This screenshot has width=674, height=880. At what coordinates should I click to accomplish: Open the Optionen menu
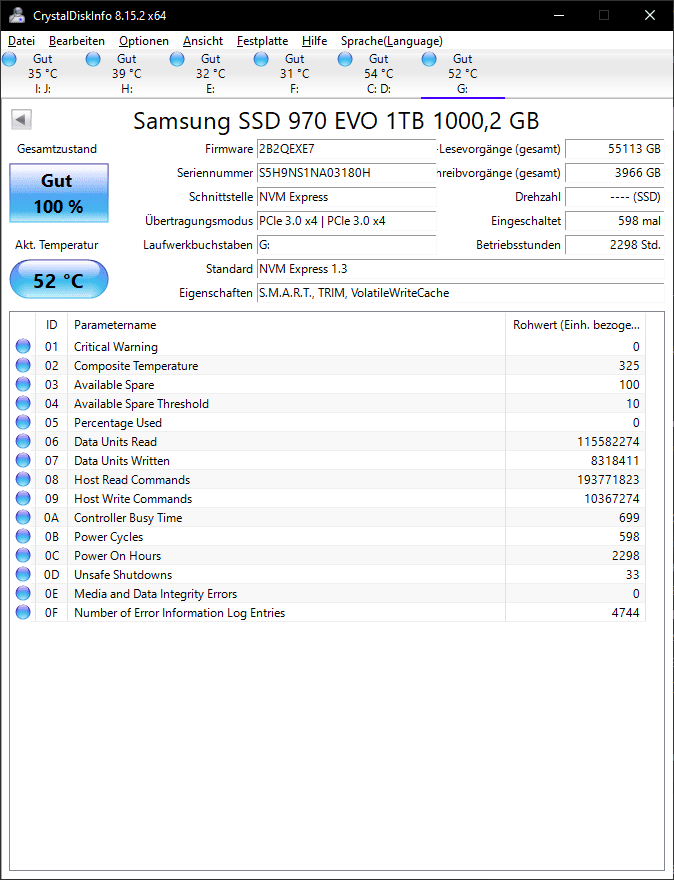pos(144,41)
